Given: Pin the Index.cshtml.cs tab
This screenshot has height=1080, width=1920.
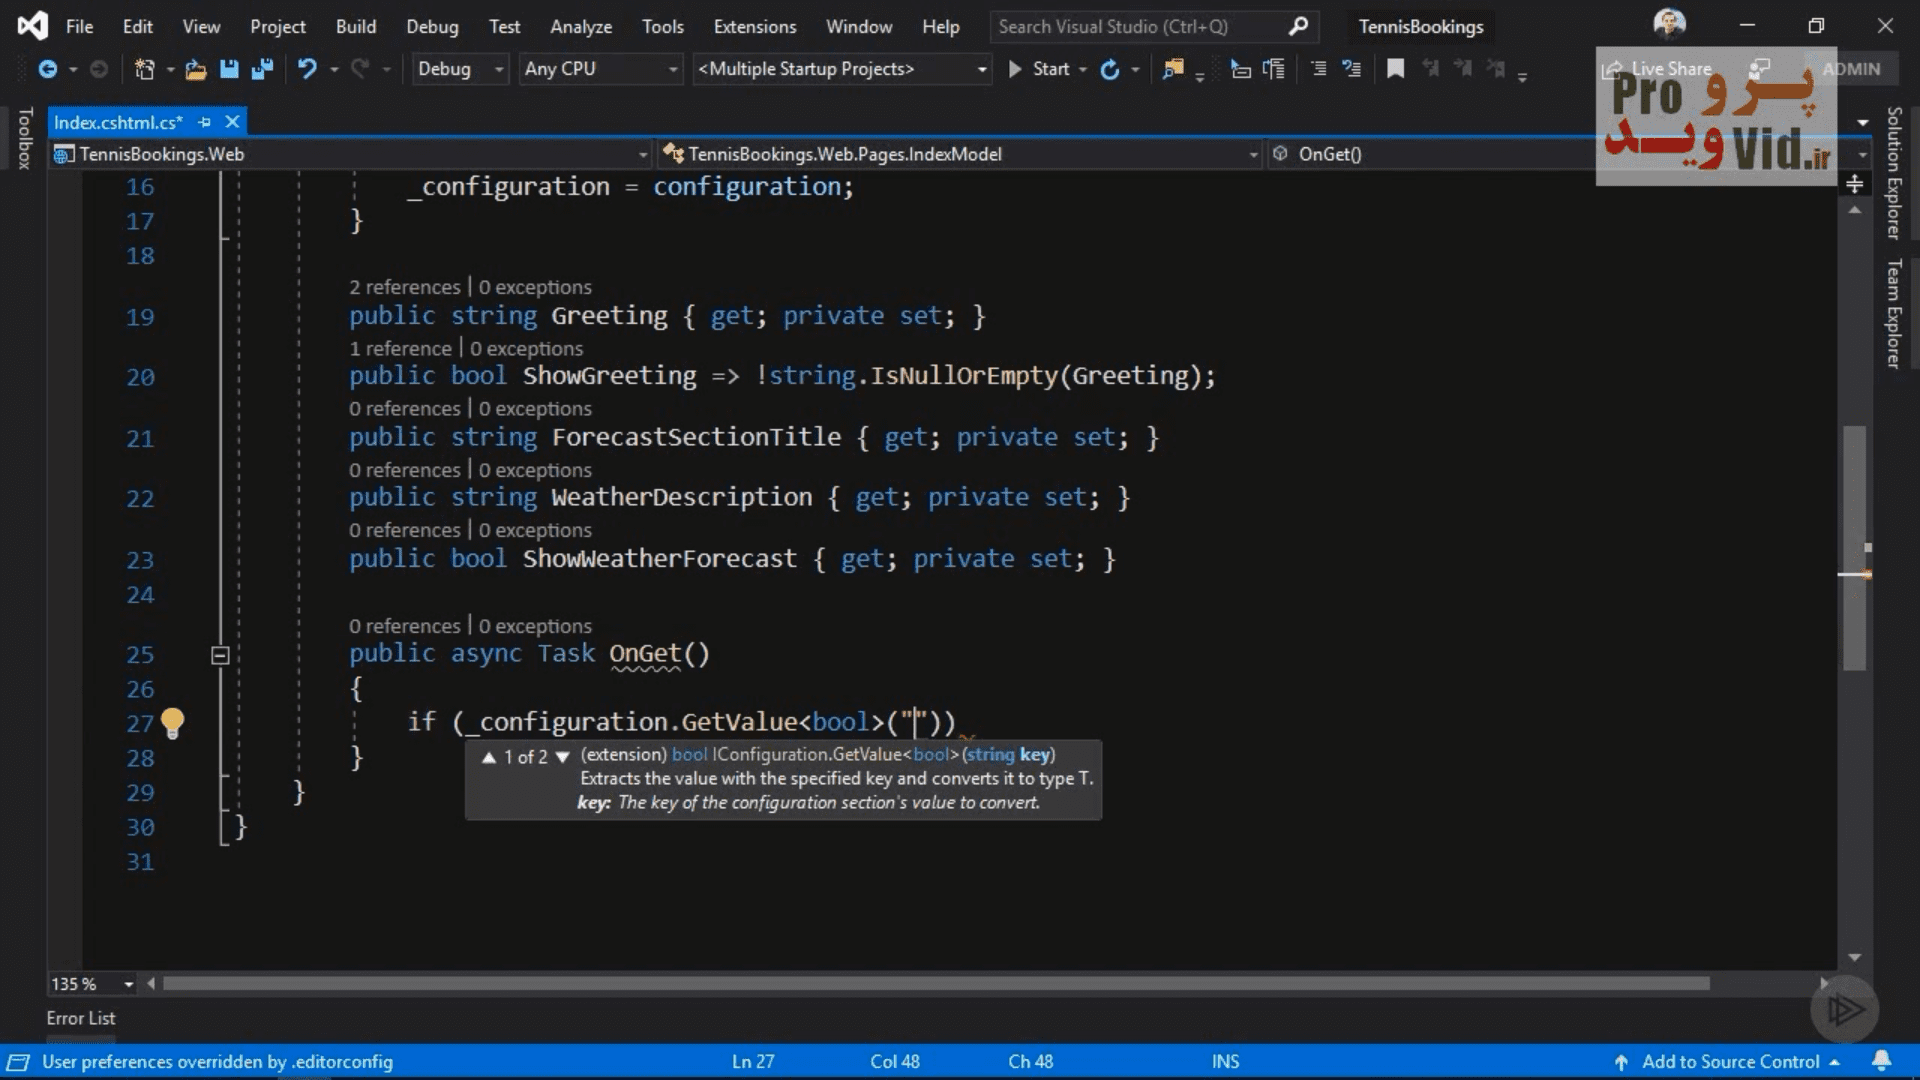Looking at the screenshot, I should 205,122.
